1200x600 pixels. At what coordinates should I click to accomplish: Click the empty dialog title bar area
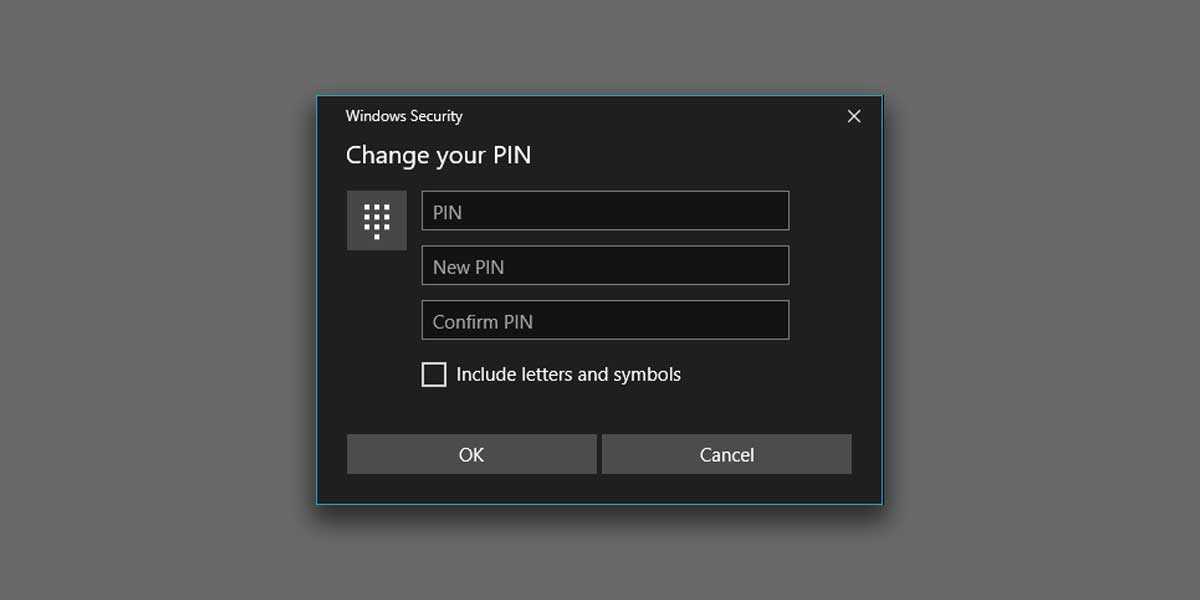click(x=650, y=116)
